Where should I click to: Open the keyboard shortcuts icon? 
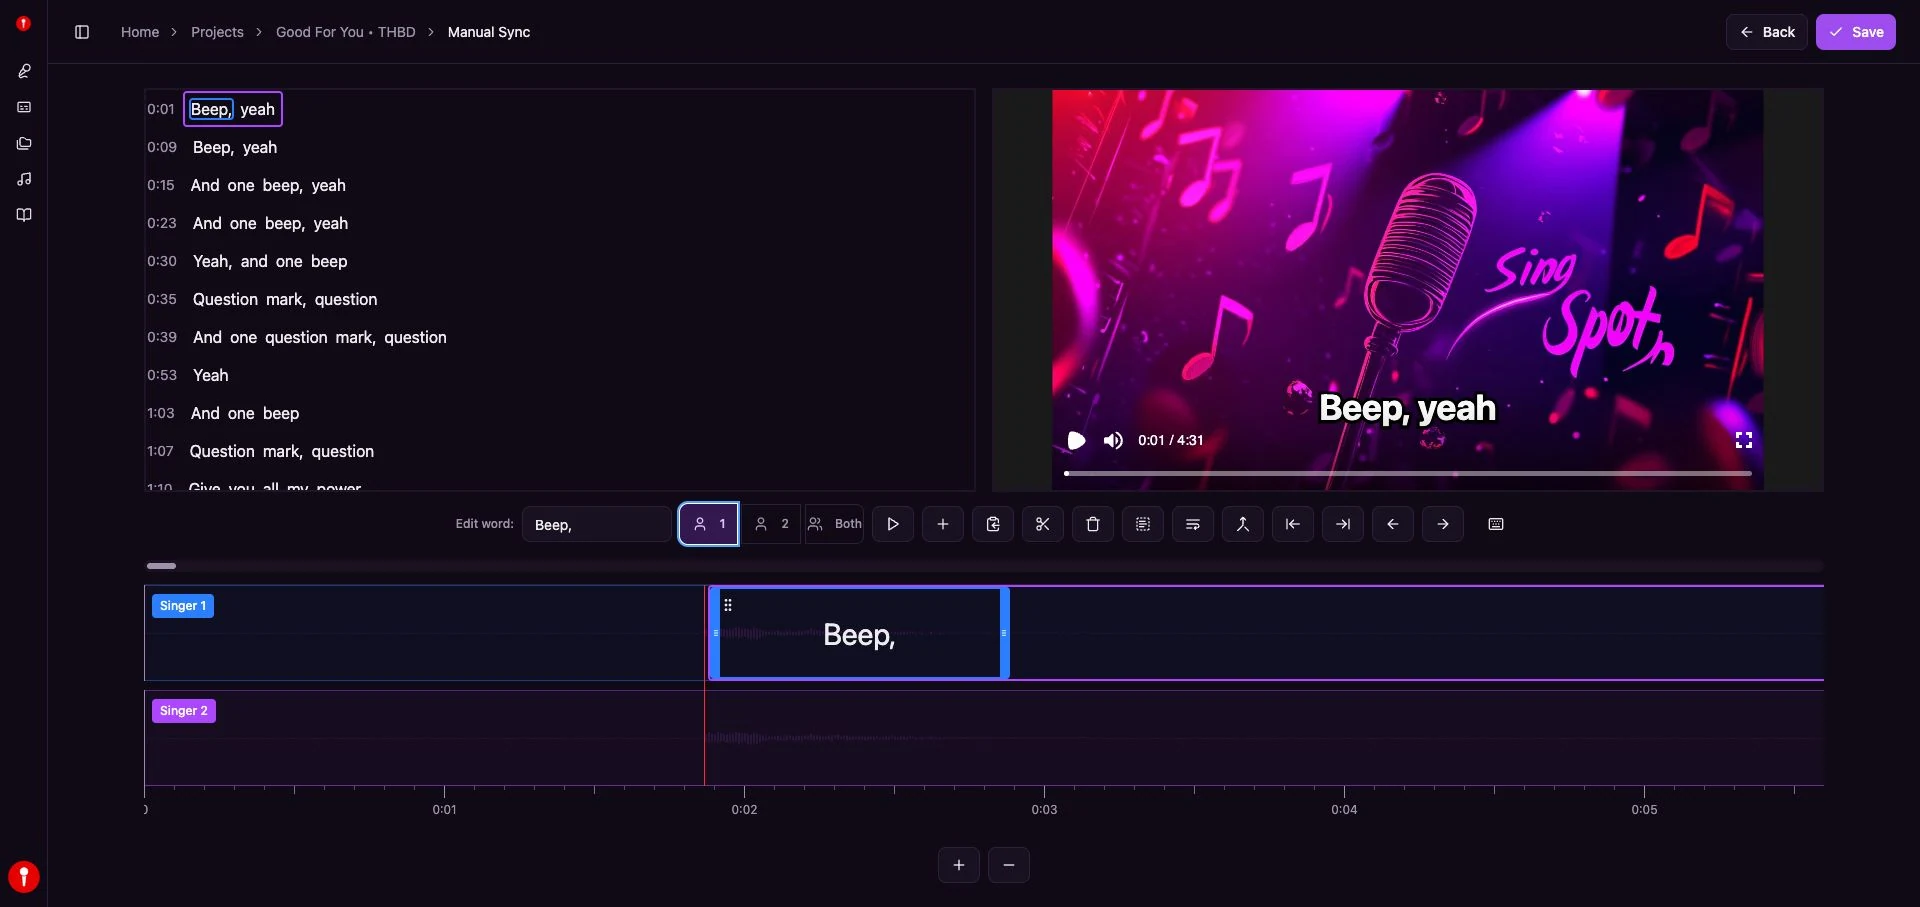pyautogui.click(x=1496, y=524)
